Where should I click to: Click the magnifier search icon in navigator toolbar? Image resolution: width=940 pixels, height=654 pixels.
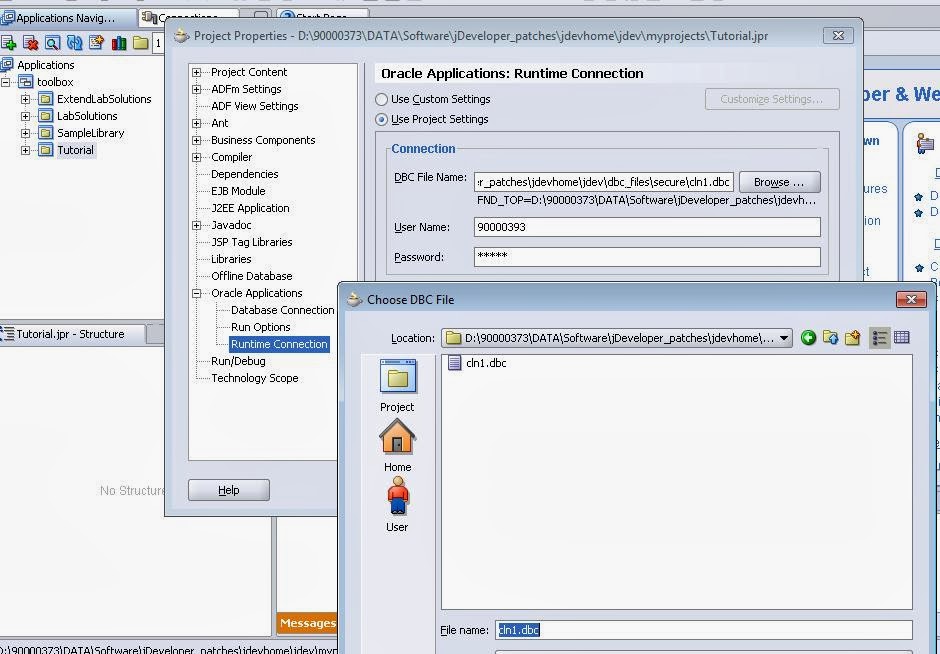point(53,43)
